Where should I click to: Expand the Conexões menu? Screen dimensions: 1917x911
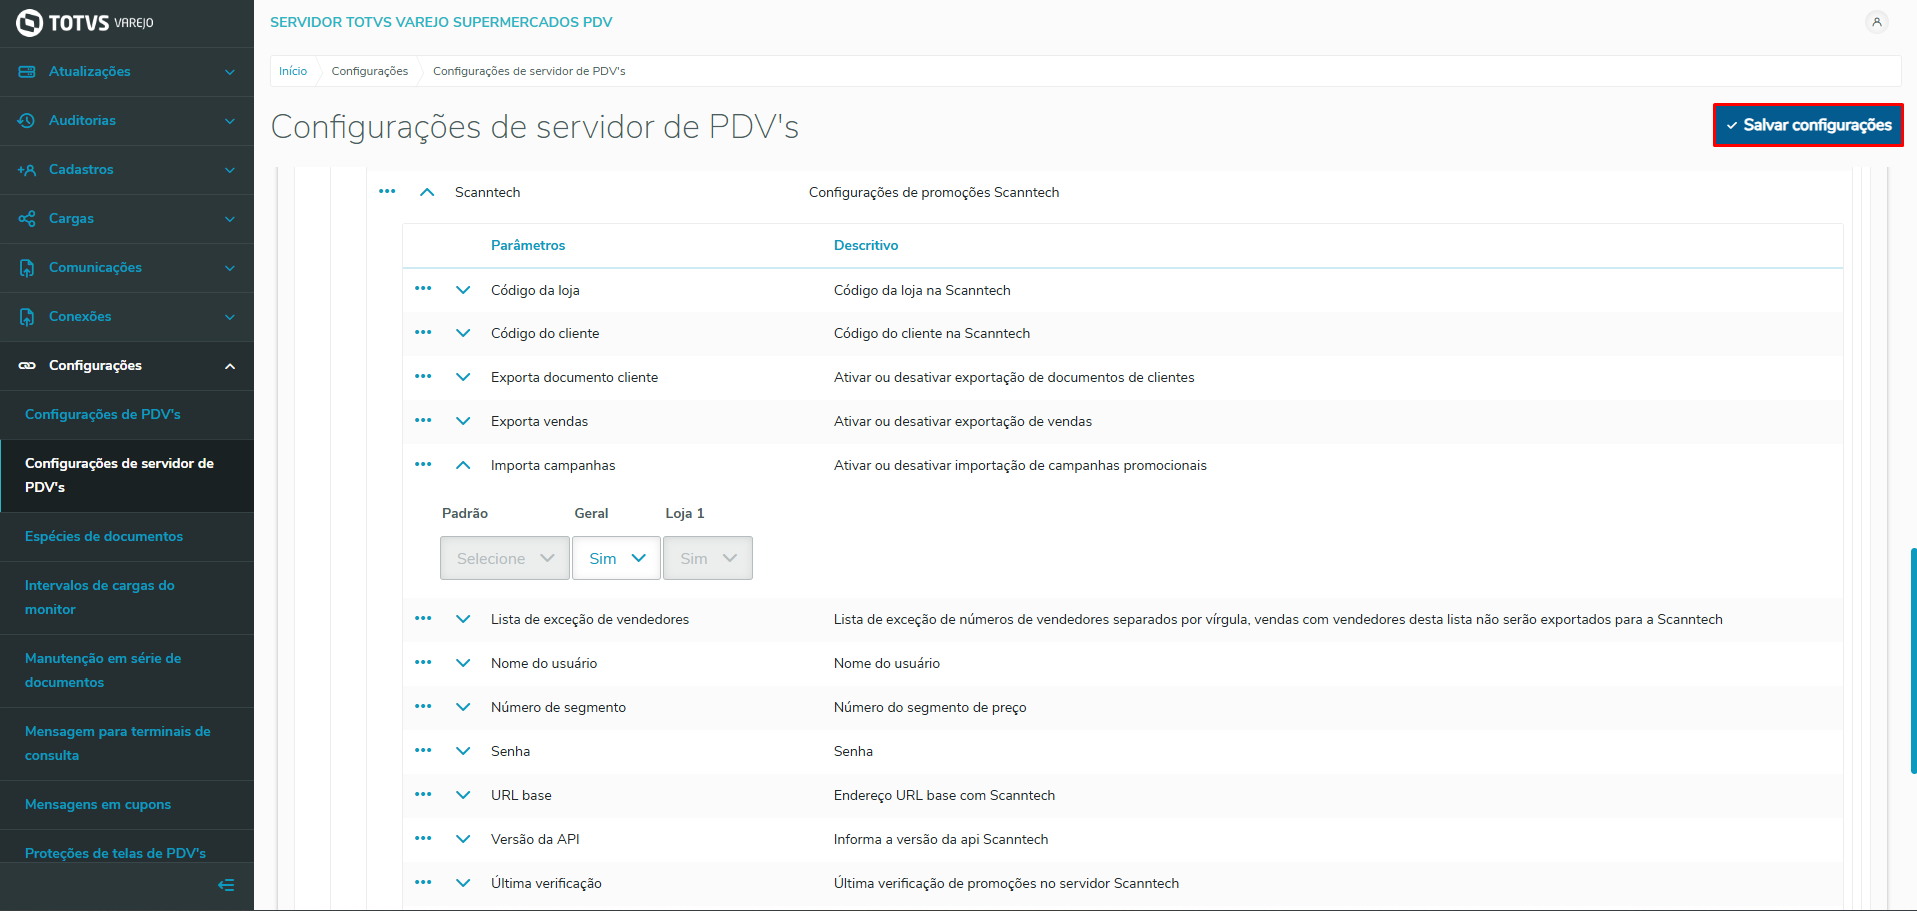230,317
